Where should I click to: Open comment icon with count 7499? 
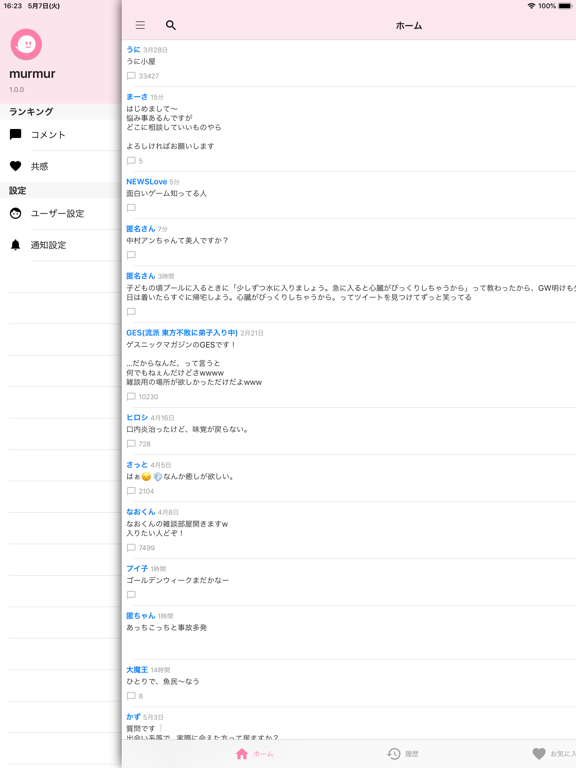(131, 548)
